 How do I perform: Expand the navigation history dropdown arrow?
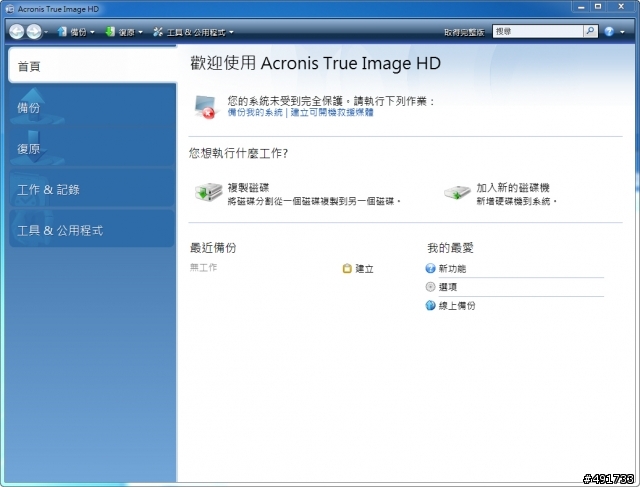pos(46,32)
